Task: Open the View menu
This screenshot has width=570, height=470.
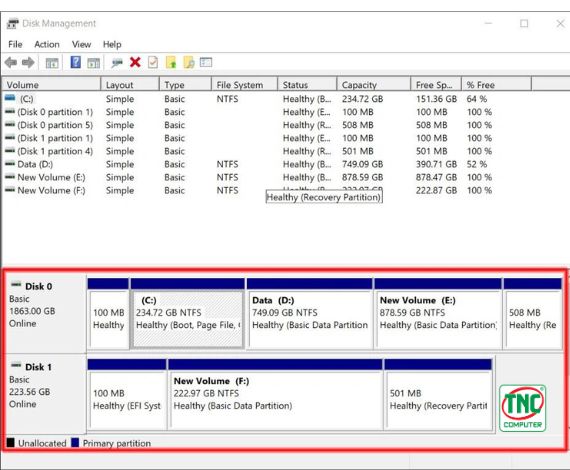Action: (x=81, y=44)
